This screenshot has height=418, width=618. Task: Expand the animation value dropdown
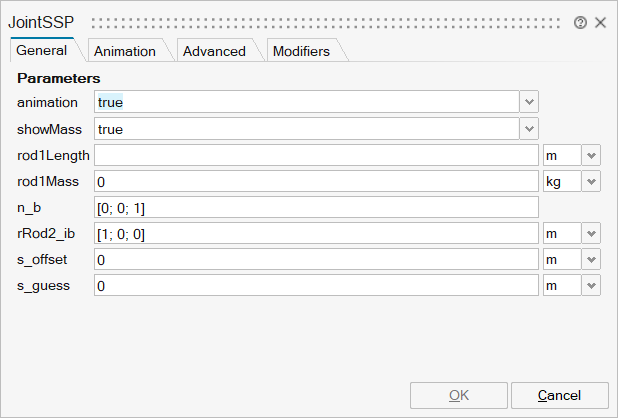point(529,102)
